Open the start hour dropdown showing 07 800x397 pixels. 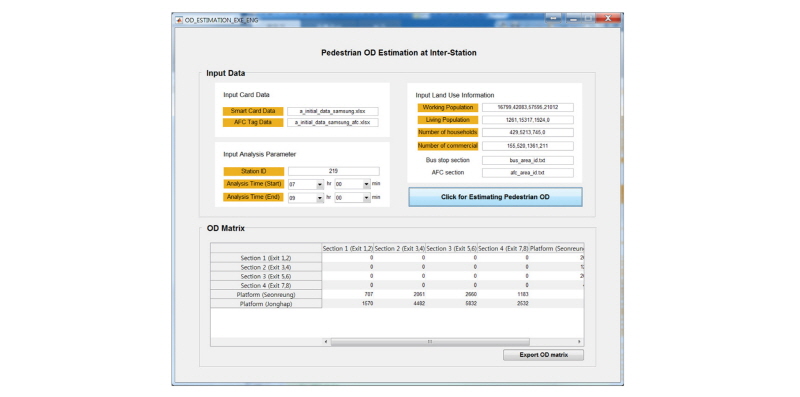tap(306, 185)
